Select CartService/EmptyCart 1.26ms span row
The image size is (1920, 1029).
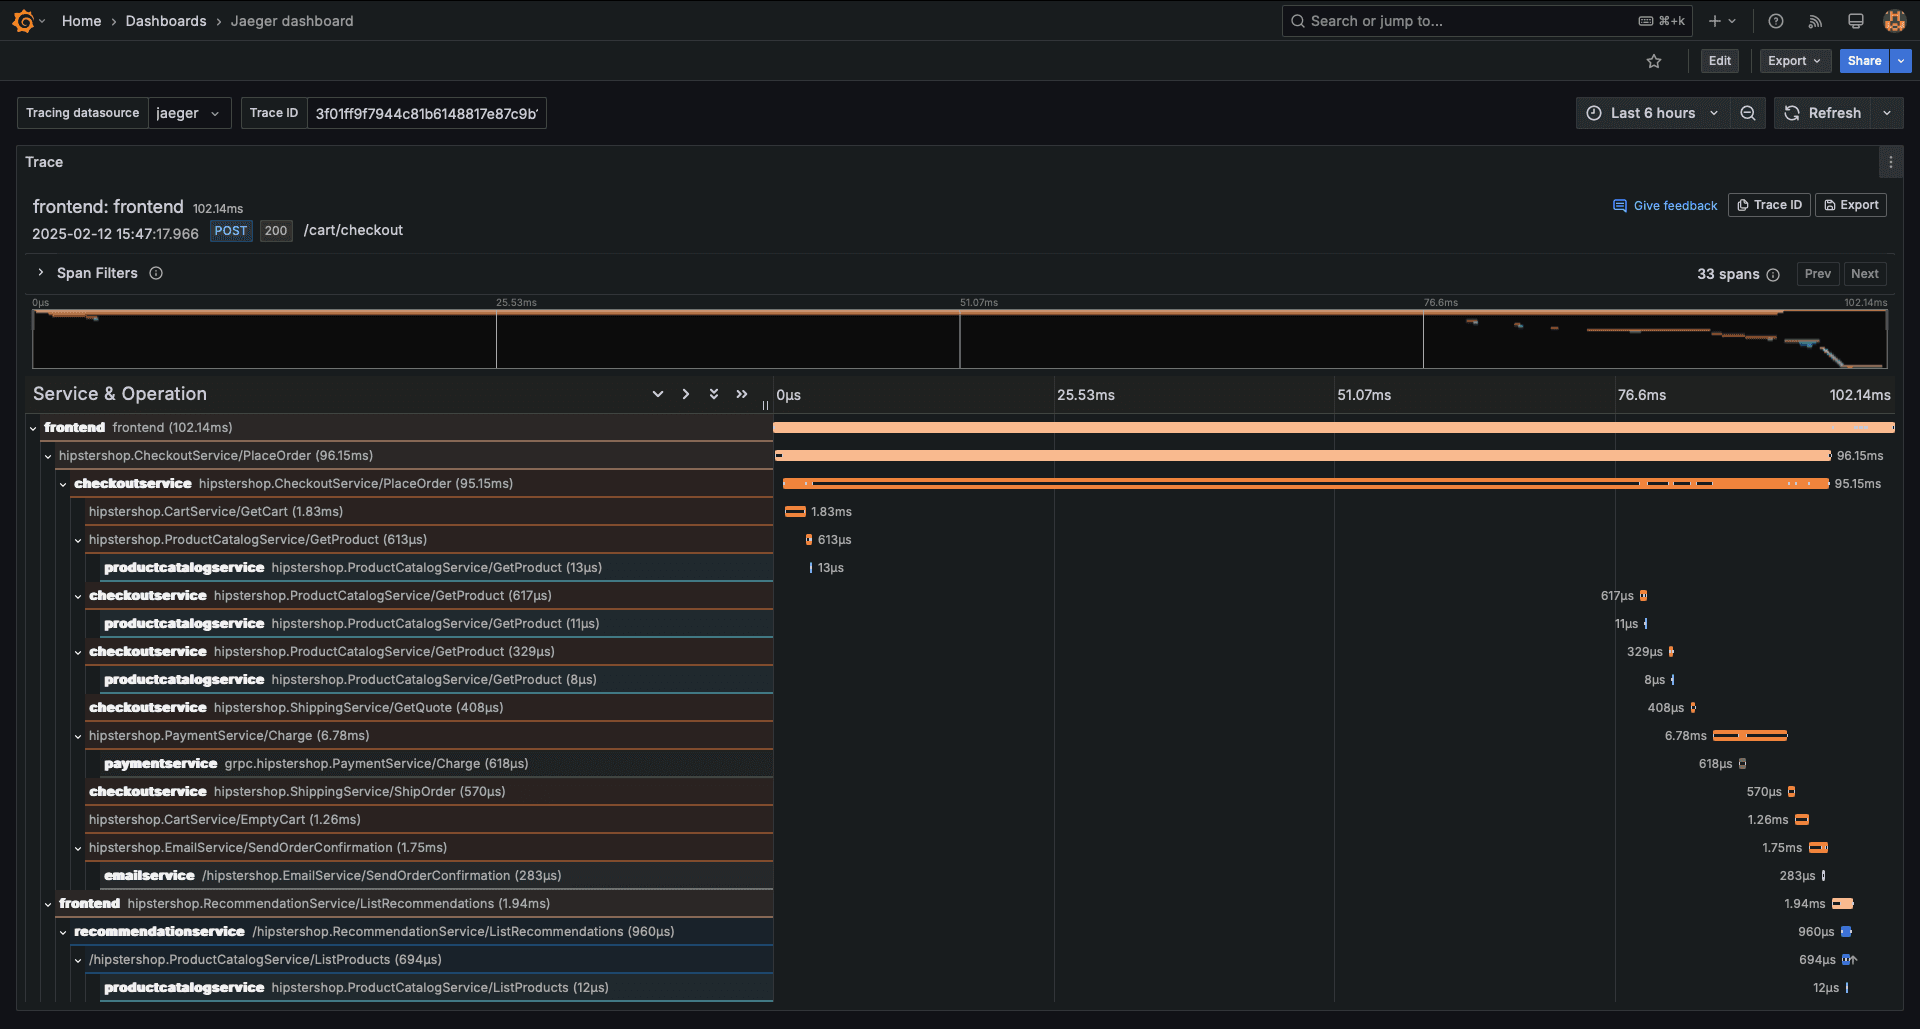point(429,820)
